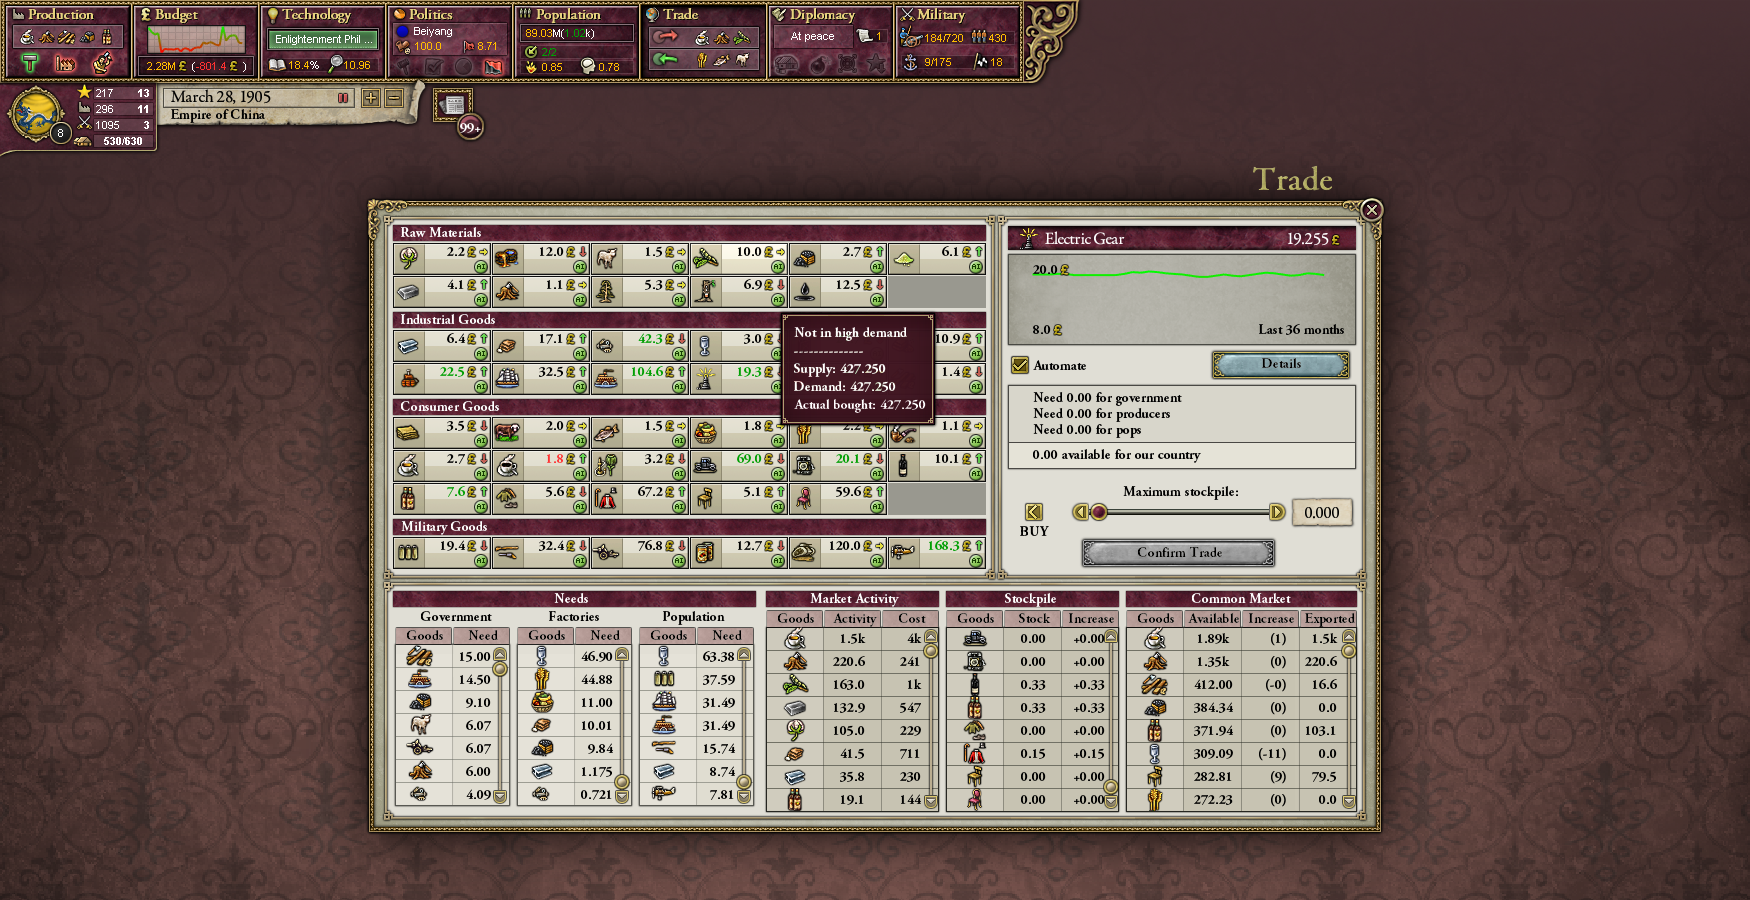Uncheck the Automate checkbox
Image resolution: width=1750 pixels, height=900 pixels.
[1020, 366]
